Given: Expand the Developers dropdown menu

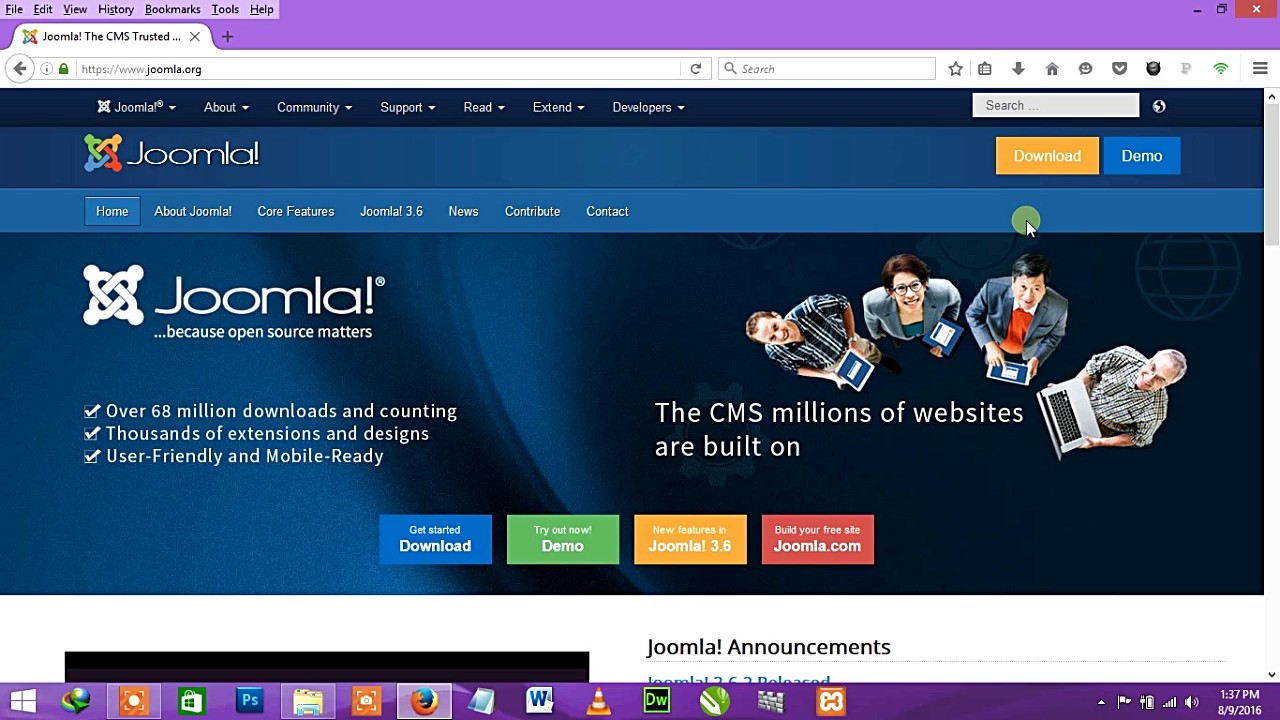Looking at the screenshot, I should 648,107.
